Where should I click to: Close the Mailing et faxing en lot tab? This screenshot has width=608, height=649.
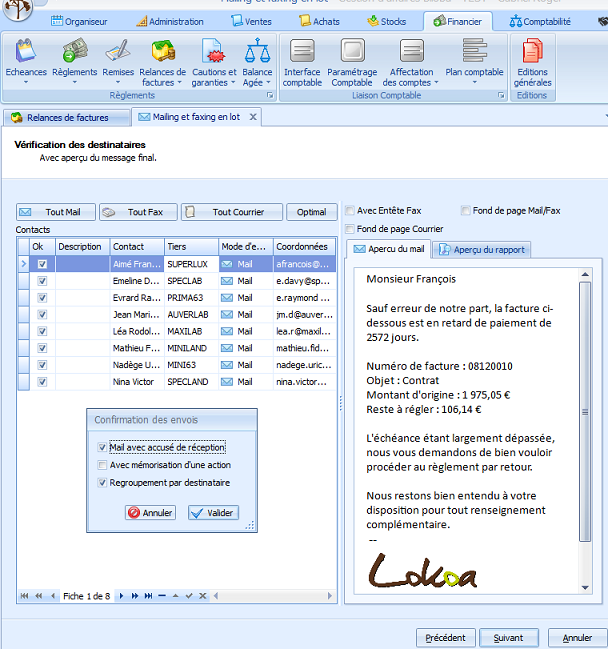pyautogui.click(x=253, y=117)
